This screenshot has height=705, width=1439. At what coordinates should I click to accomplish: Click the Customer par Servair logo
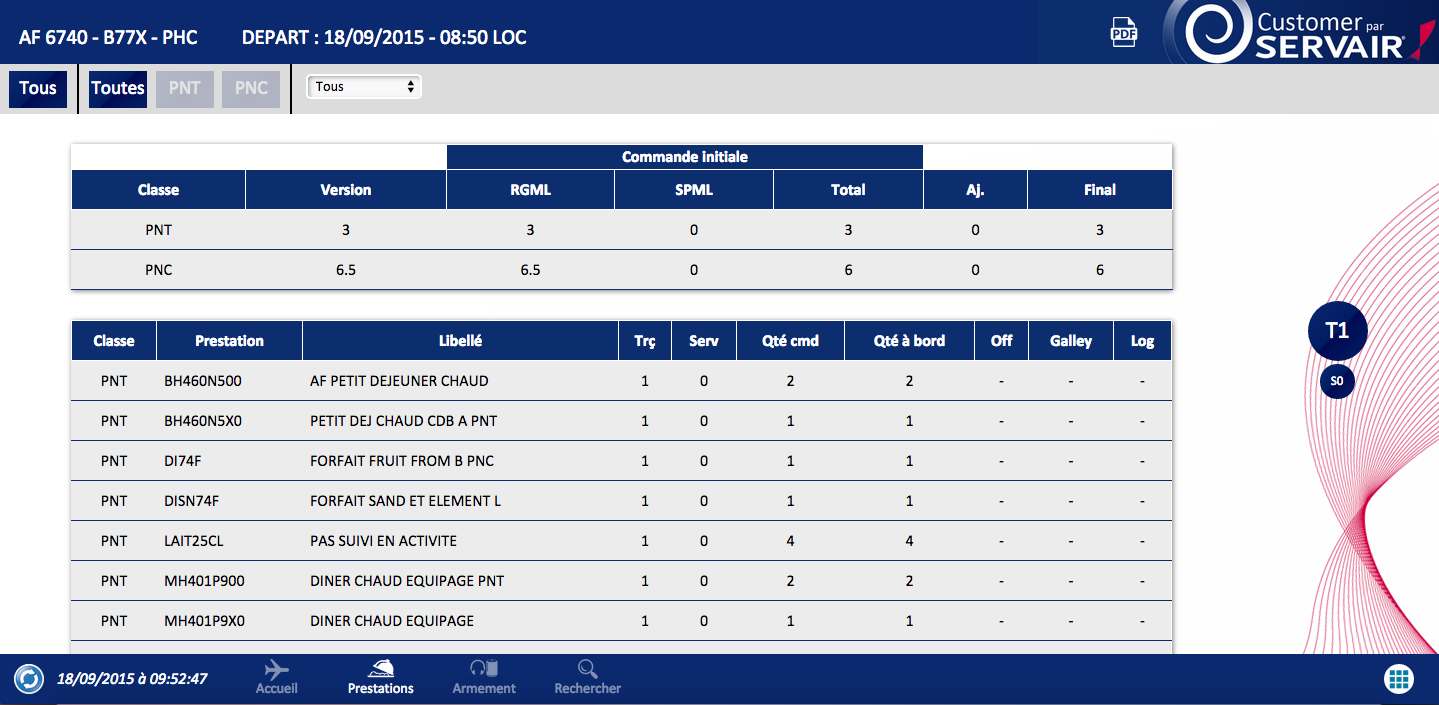pos(1299,33)
